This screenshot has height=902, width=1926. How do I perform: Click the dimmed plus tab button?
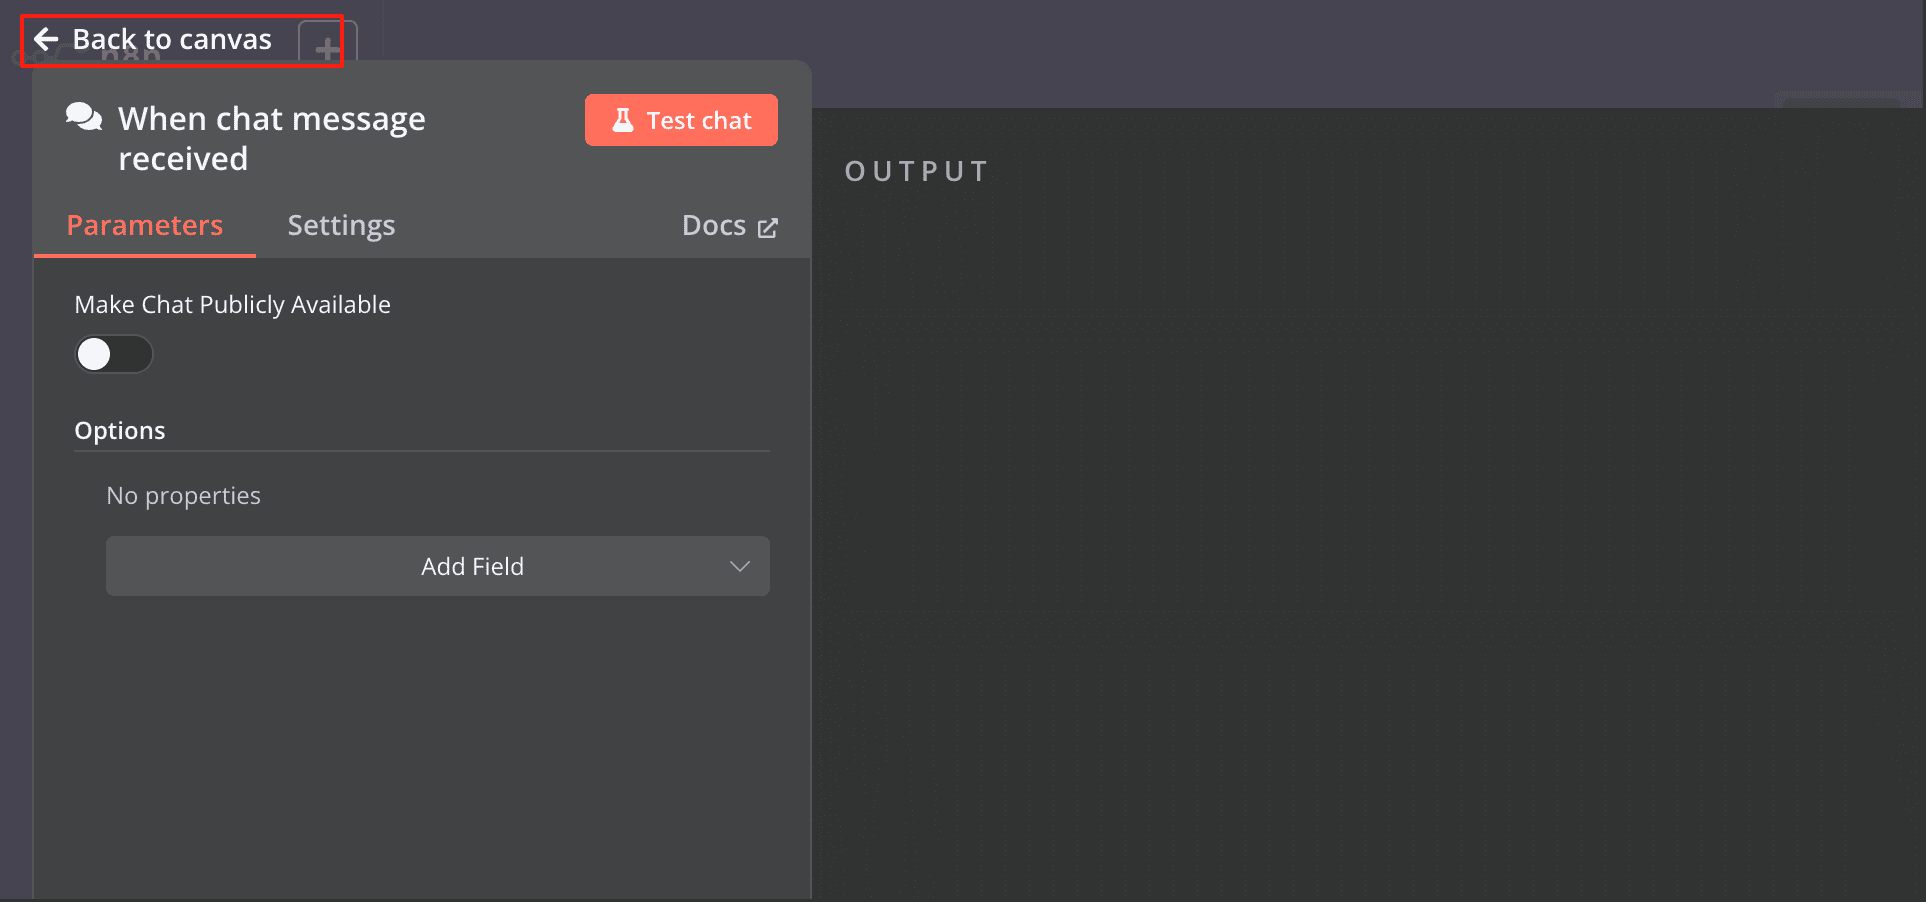coord(327,47)
